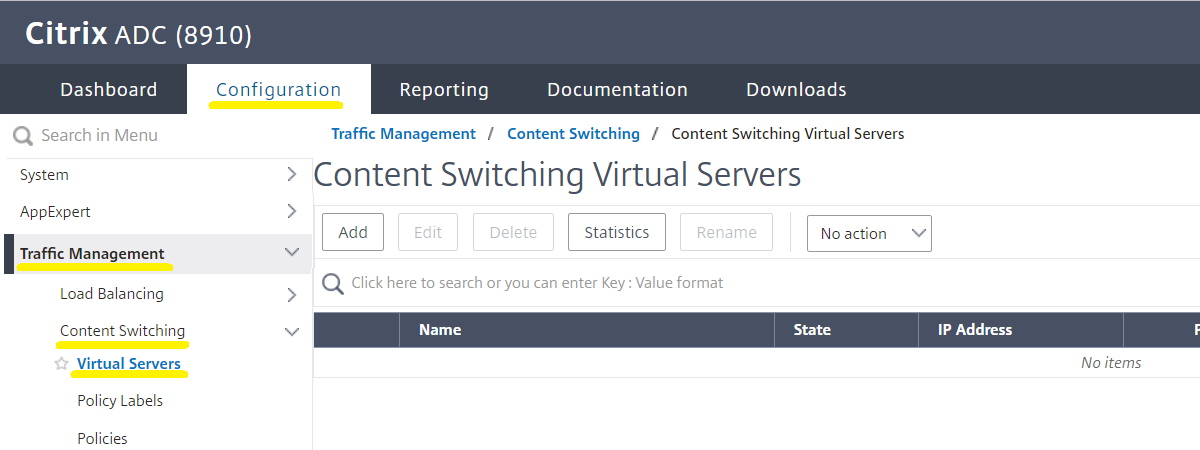Collapse the Traffic Management chevron
1200x450 pixels.
point(292,253)
